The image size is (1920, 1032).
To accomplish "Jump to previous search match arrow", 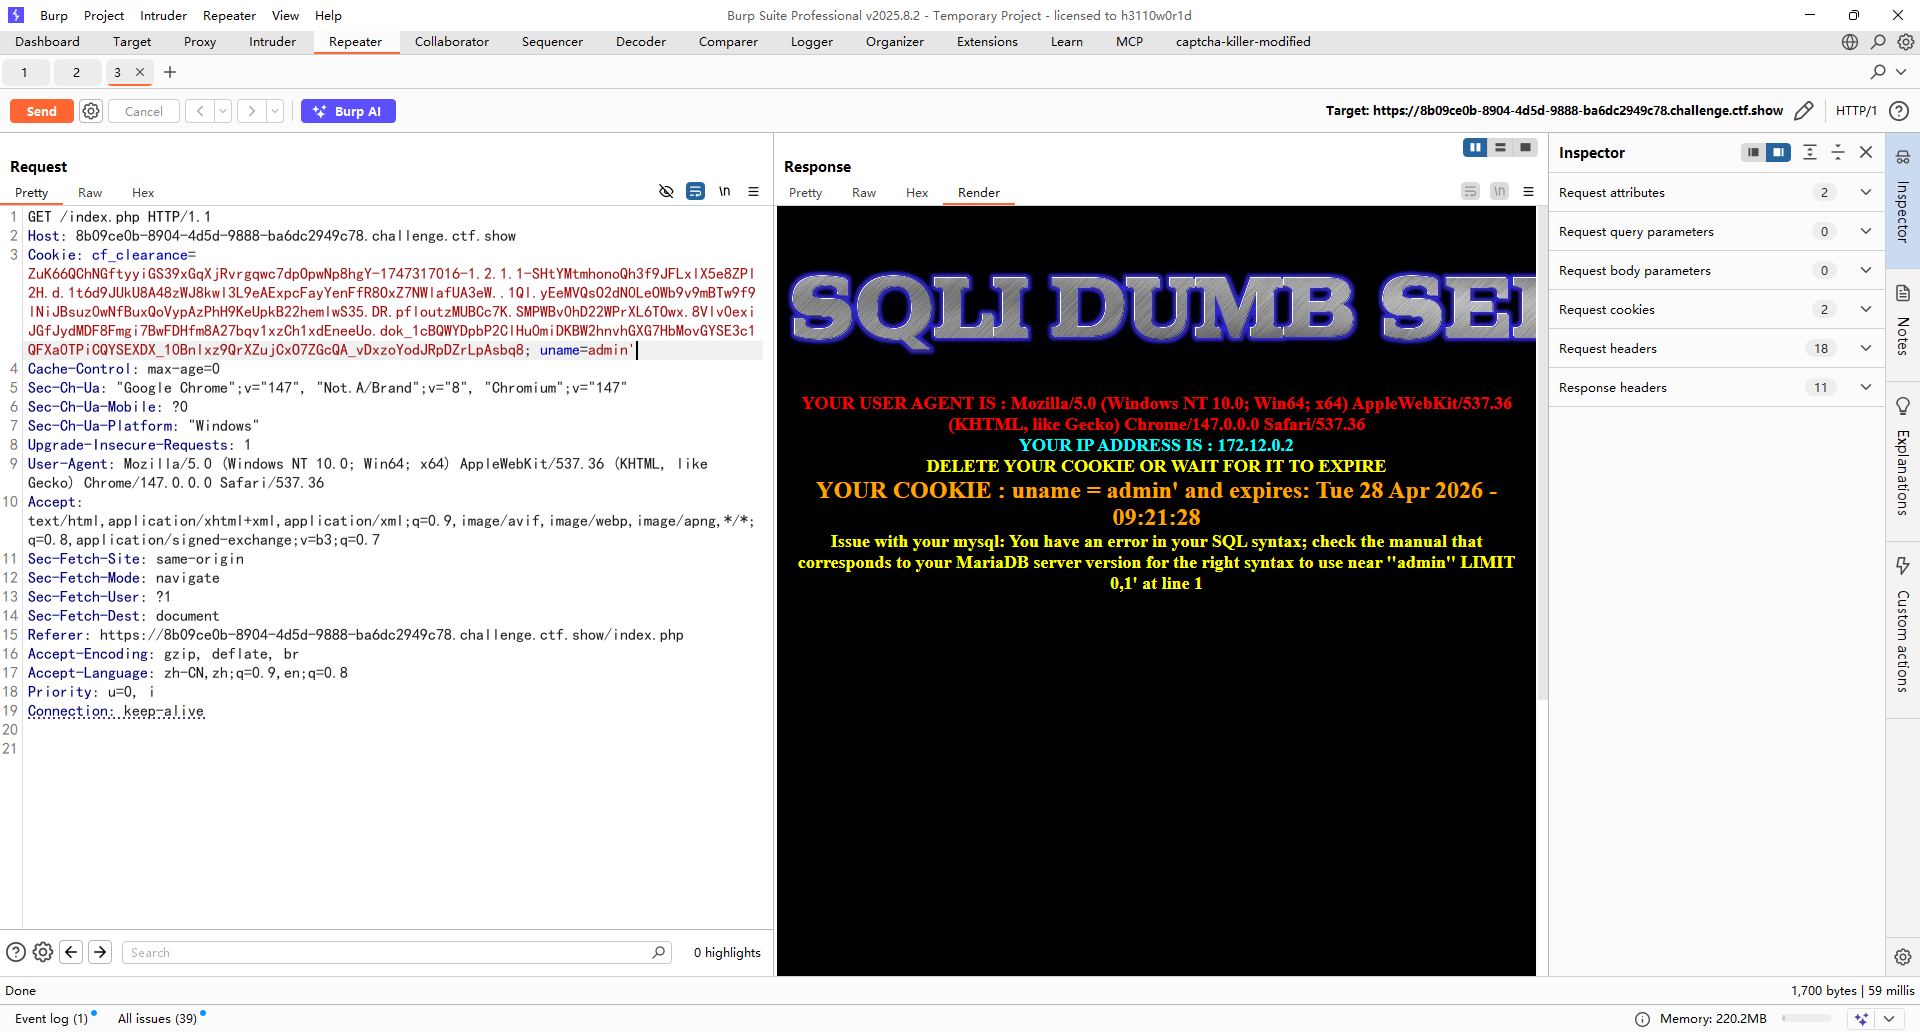I will (x=71, y=952).
